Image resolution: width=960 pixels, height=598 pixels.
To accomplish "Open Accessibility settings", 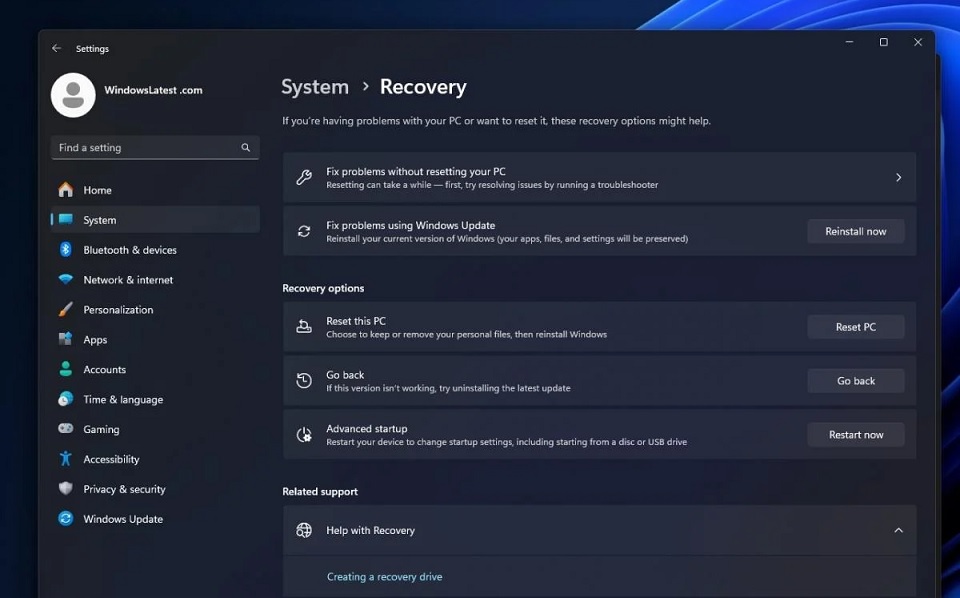I will click(155, 459).
